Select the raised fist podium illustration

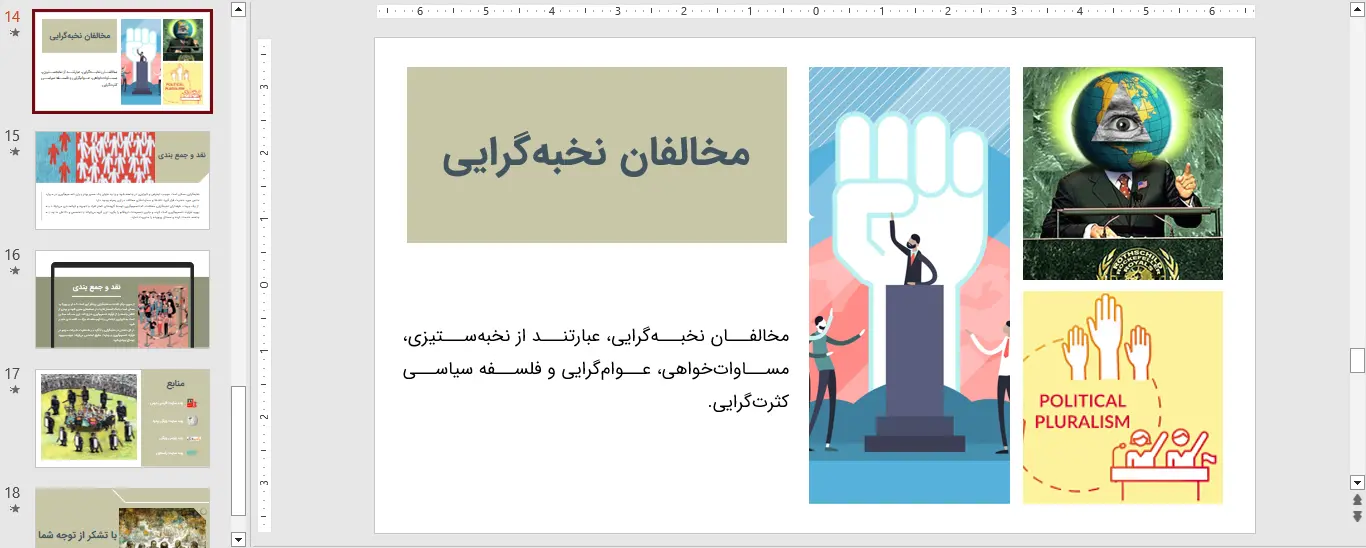(909, 285)
